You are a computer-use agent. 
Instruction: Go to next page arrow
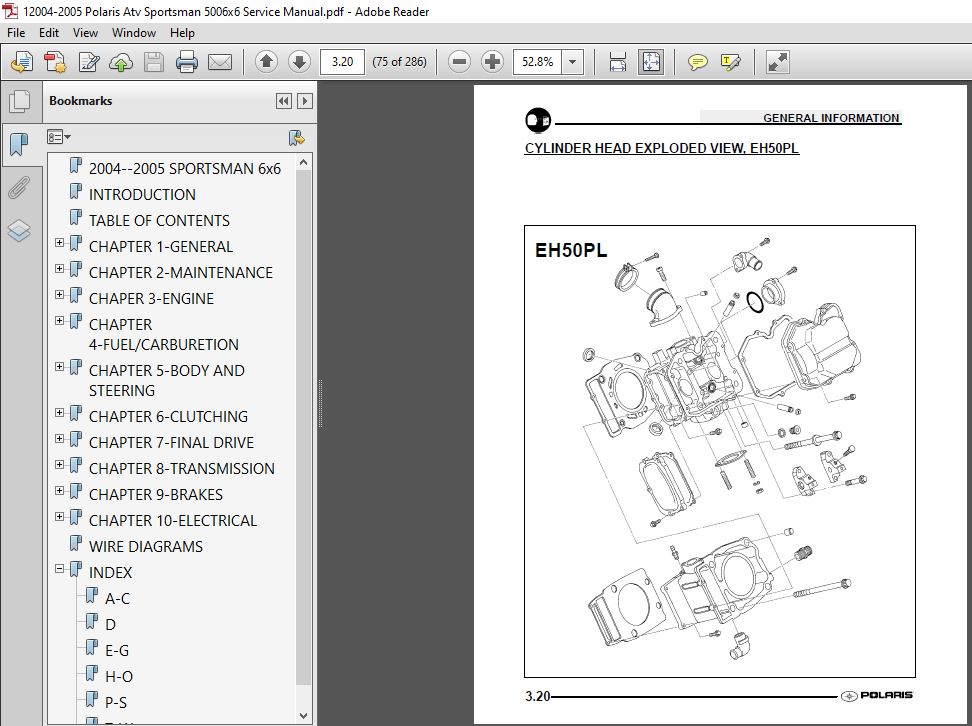tap(299, 61)
